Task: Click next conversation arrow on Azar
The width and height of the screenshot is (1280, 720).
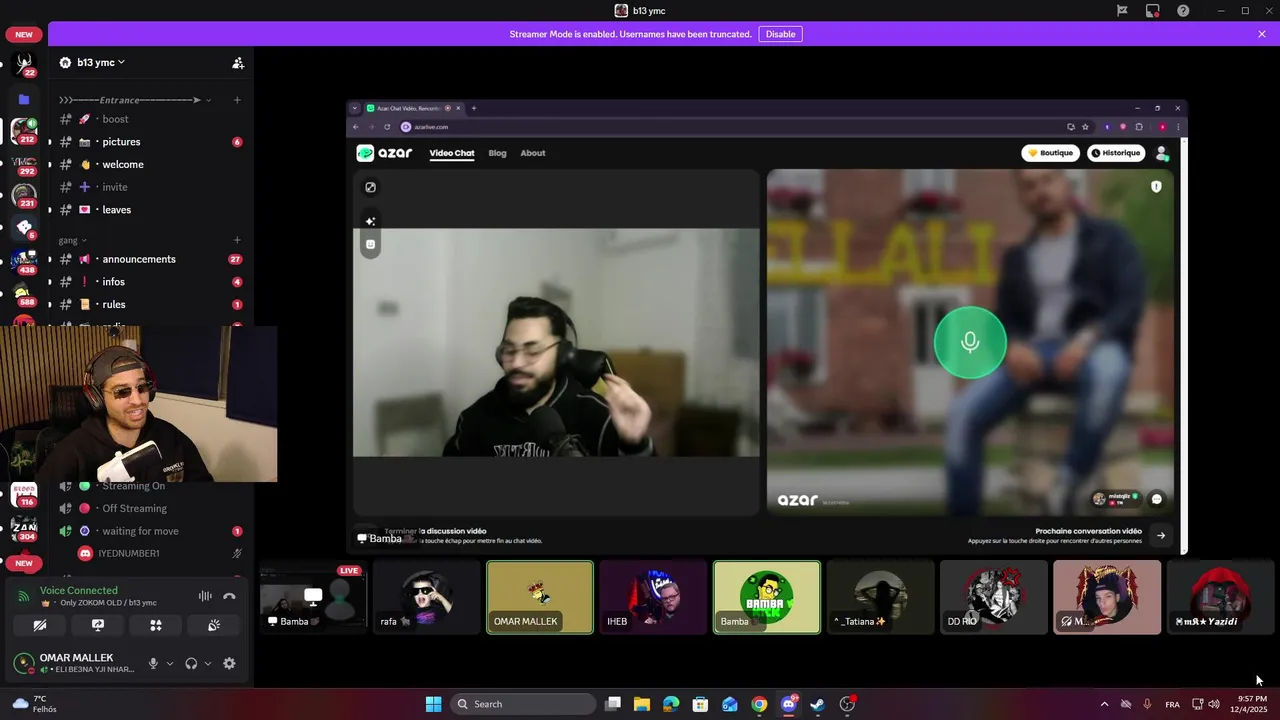Action: pos(1161,535)
